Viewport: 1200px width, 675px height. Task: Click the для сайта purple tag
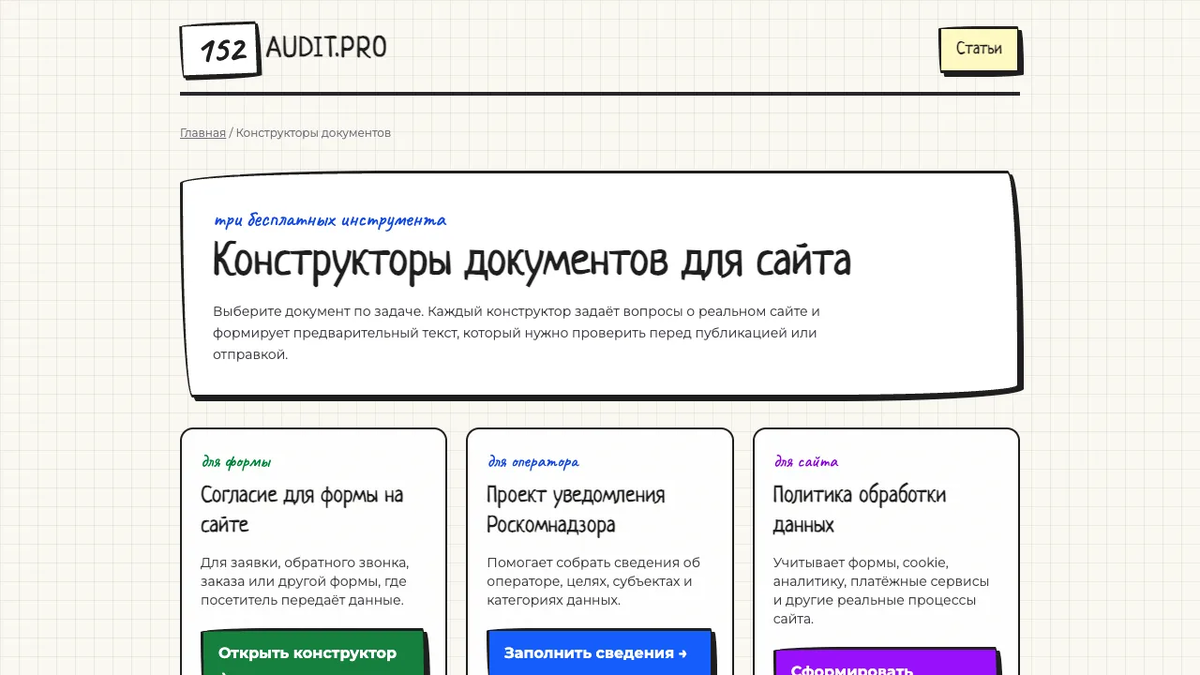[x=806, y=462]
